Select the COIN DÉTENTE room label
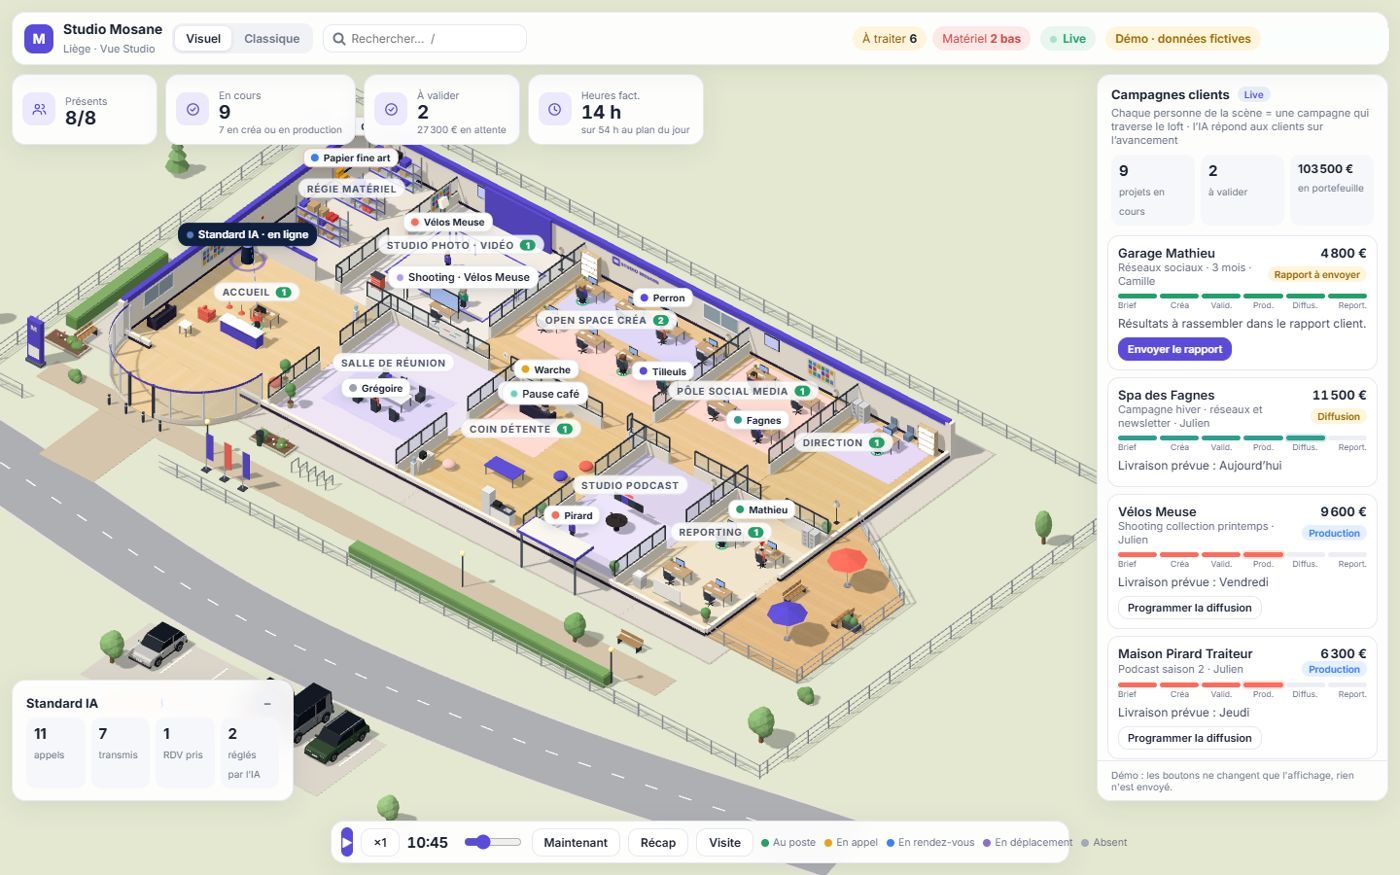1400x875 pixels. point(521,429)
